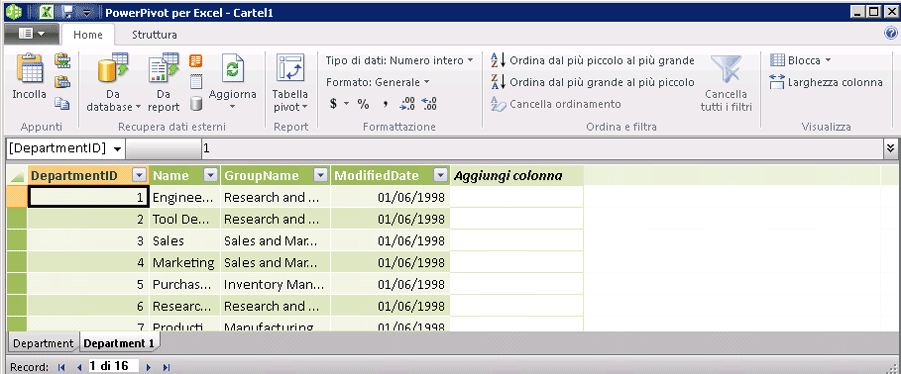Click the paste-replace icon in the Appunti group
Screen dimensions: 901x374
click(62, 82)
